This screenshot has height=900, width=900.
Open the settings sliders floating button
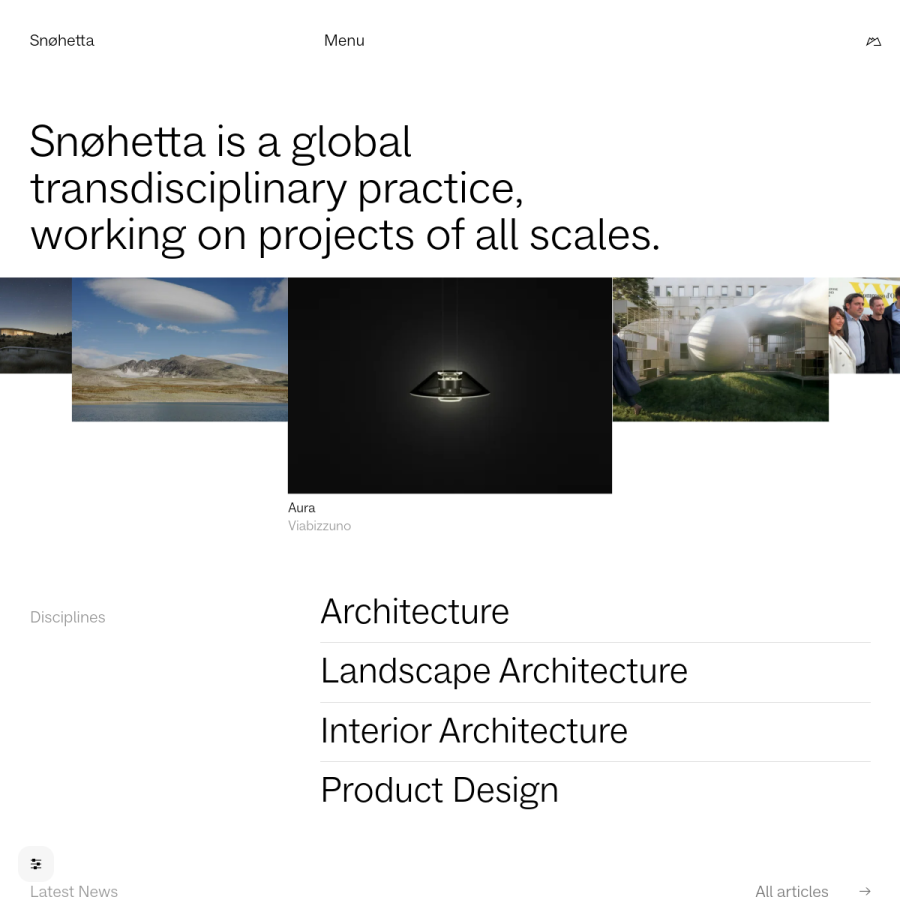coord(36,863)
